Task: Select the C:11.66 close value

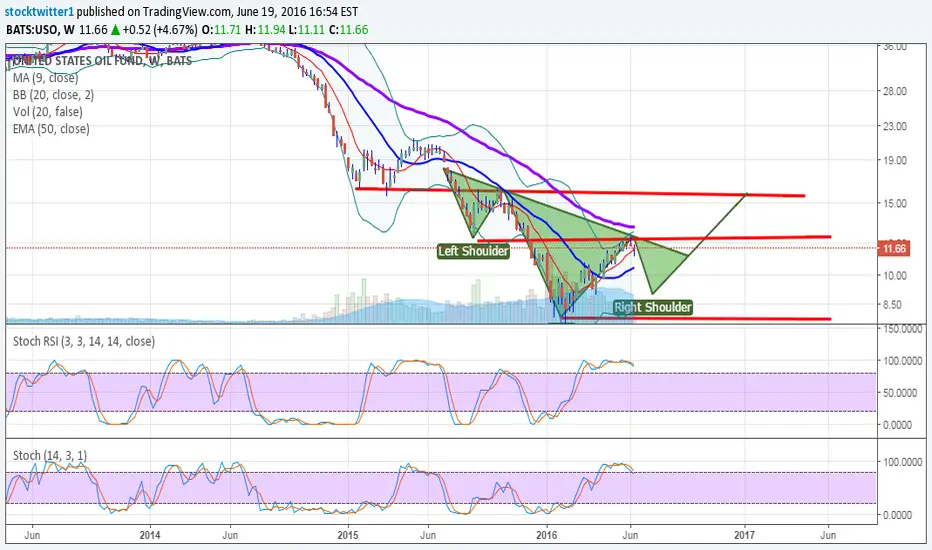Action: click(x=349, y=29)
